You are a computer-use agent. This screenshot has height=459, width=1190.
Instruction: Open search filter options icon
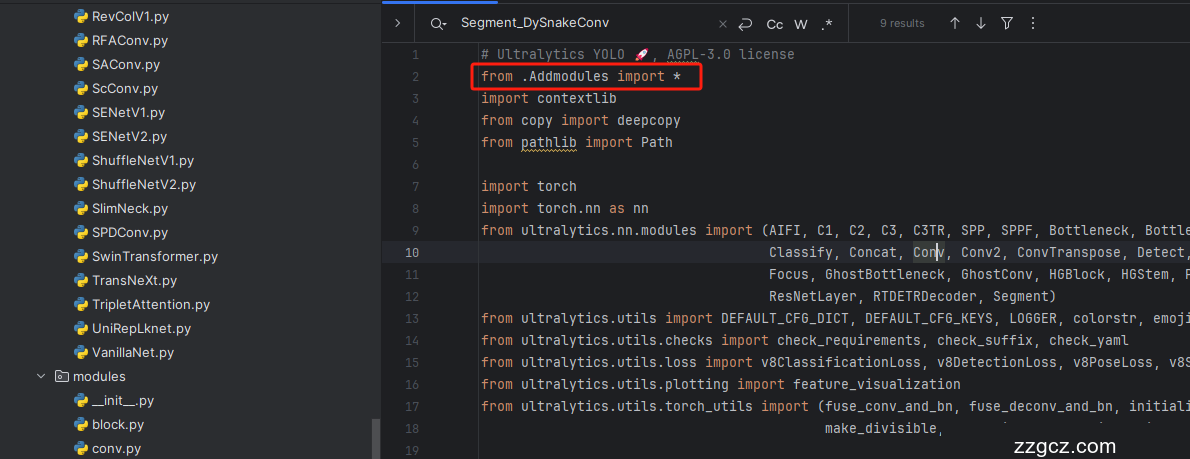point(1007,23)
